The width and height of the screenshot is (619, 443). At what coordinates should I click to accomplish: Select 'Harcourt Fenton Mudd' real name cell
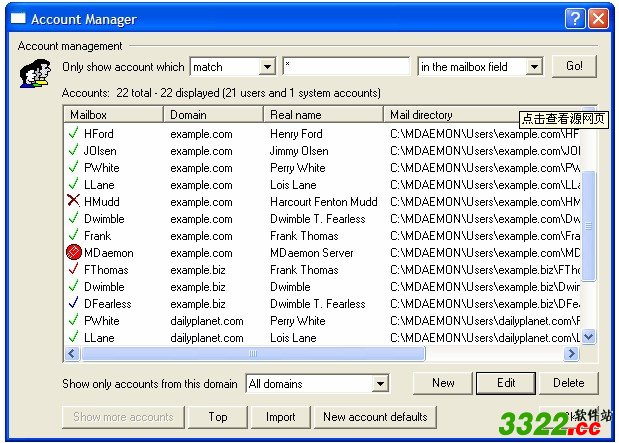point(324,202)
